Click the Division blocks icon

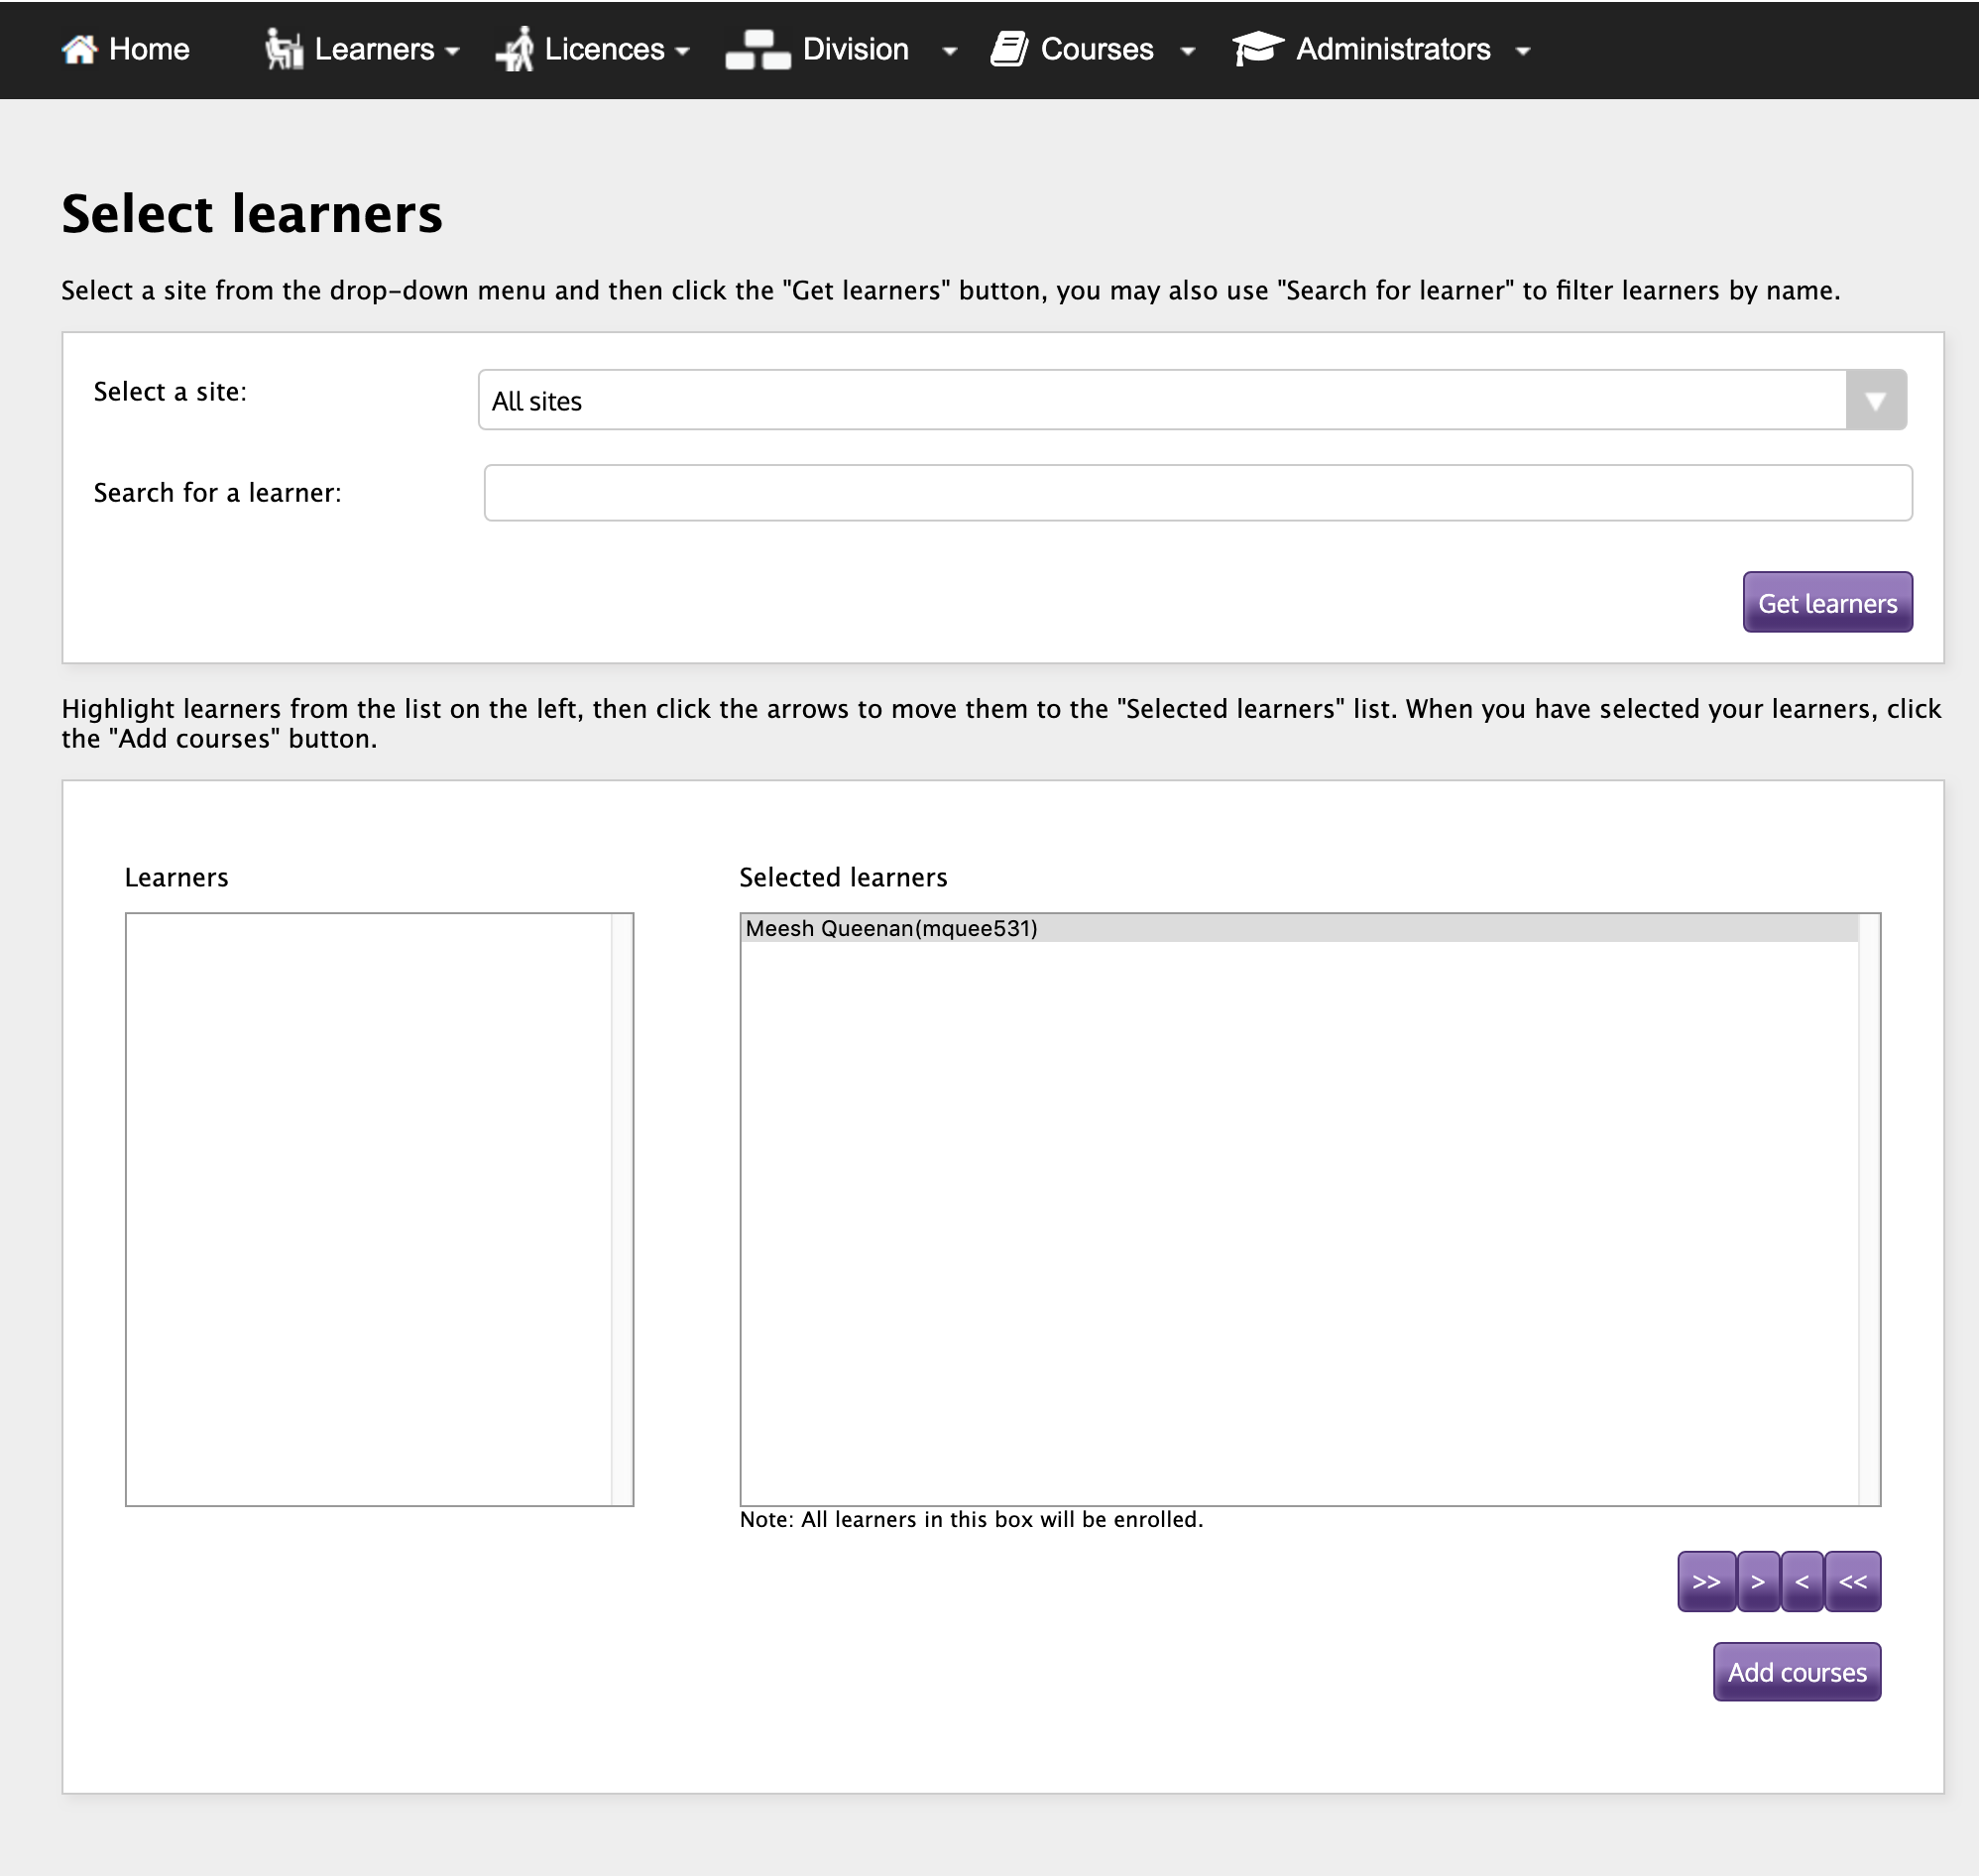(x=758, y=49)
